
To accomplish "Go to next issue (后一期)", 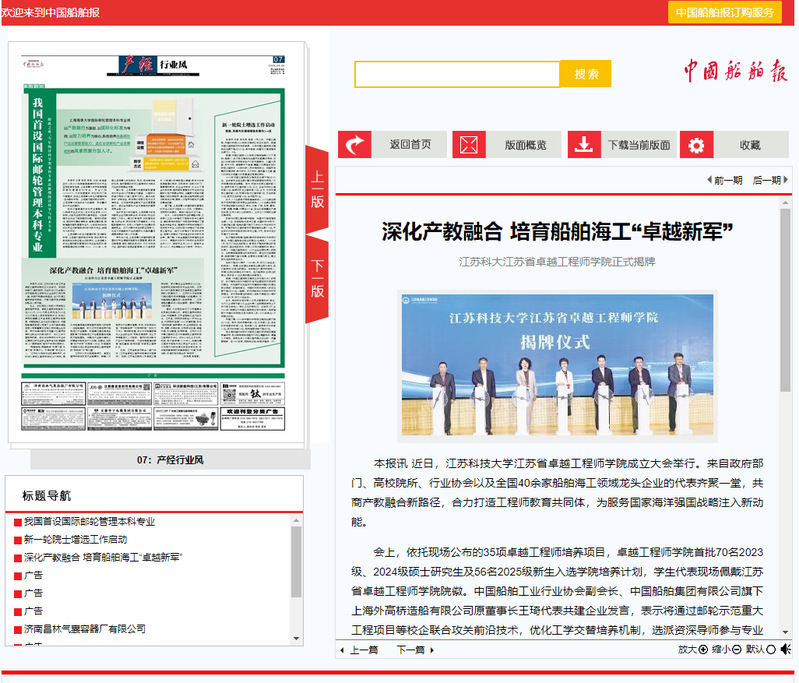I will point(766,180).
